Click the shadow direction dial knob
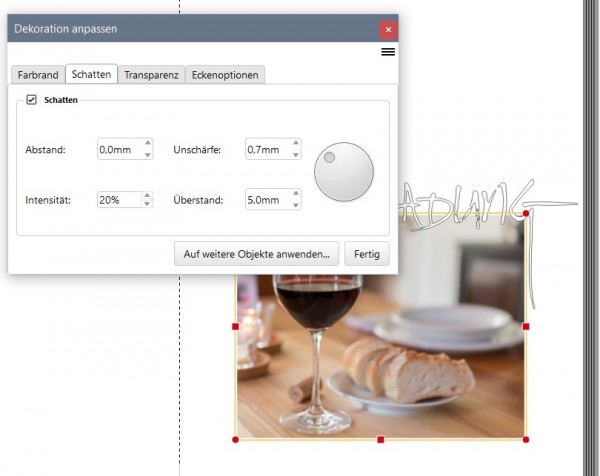 tap(344, 171)
